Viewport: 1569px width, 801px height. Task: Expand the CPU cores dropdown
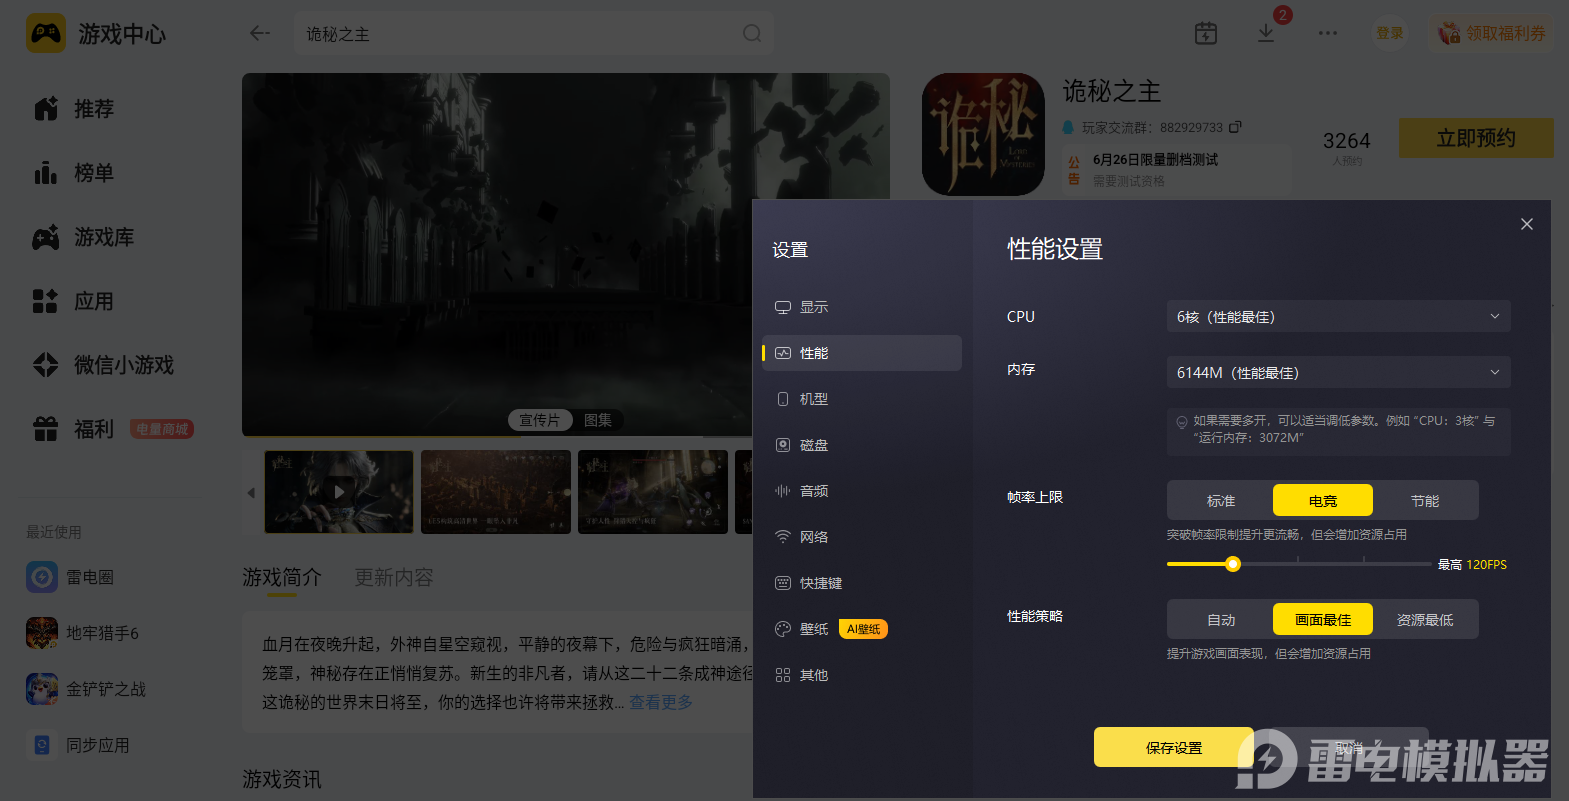pos(1338,316)
